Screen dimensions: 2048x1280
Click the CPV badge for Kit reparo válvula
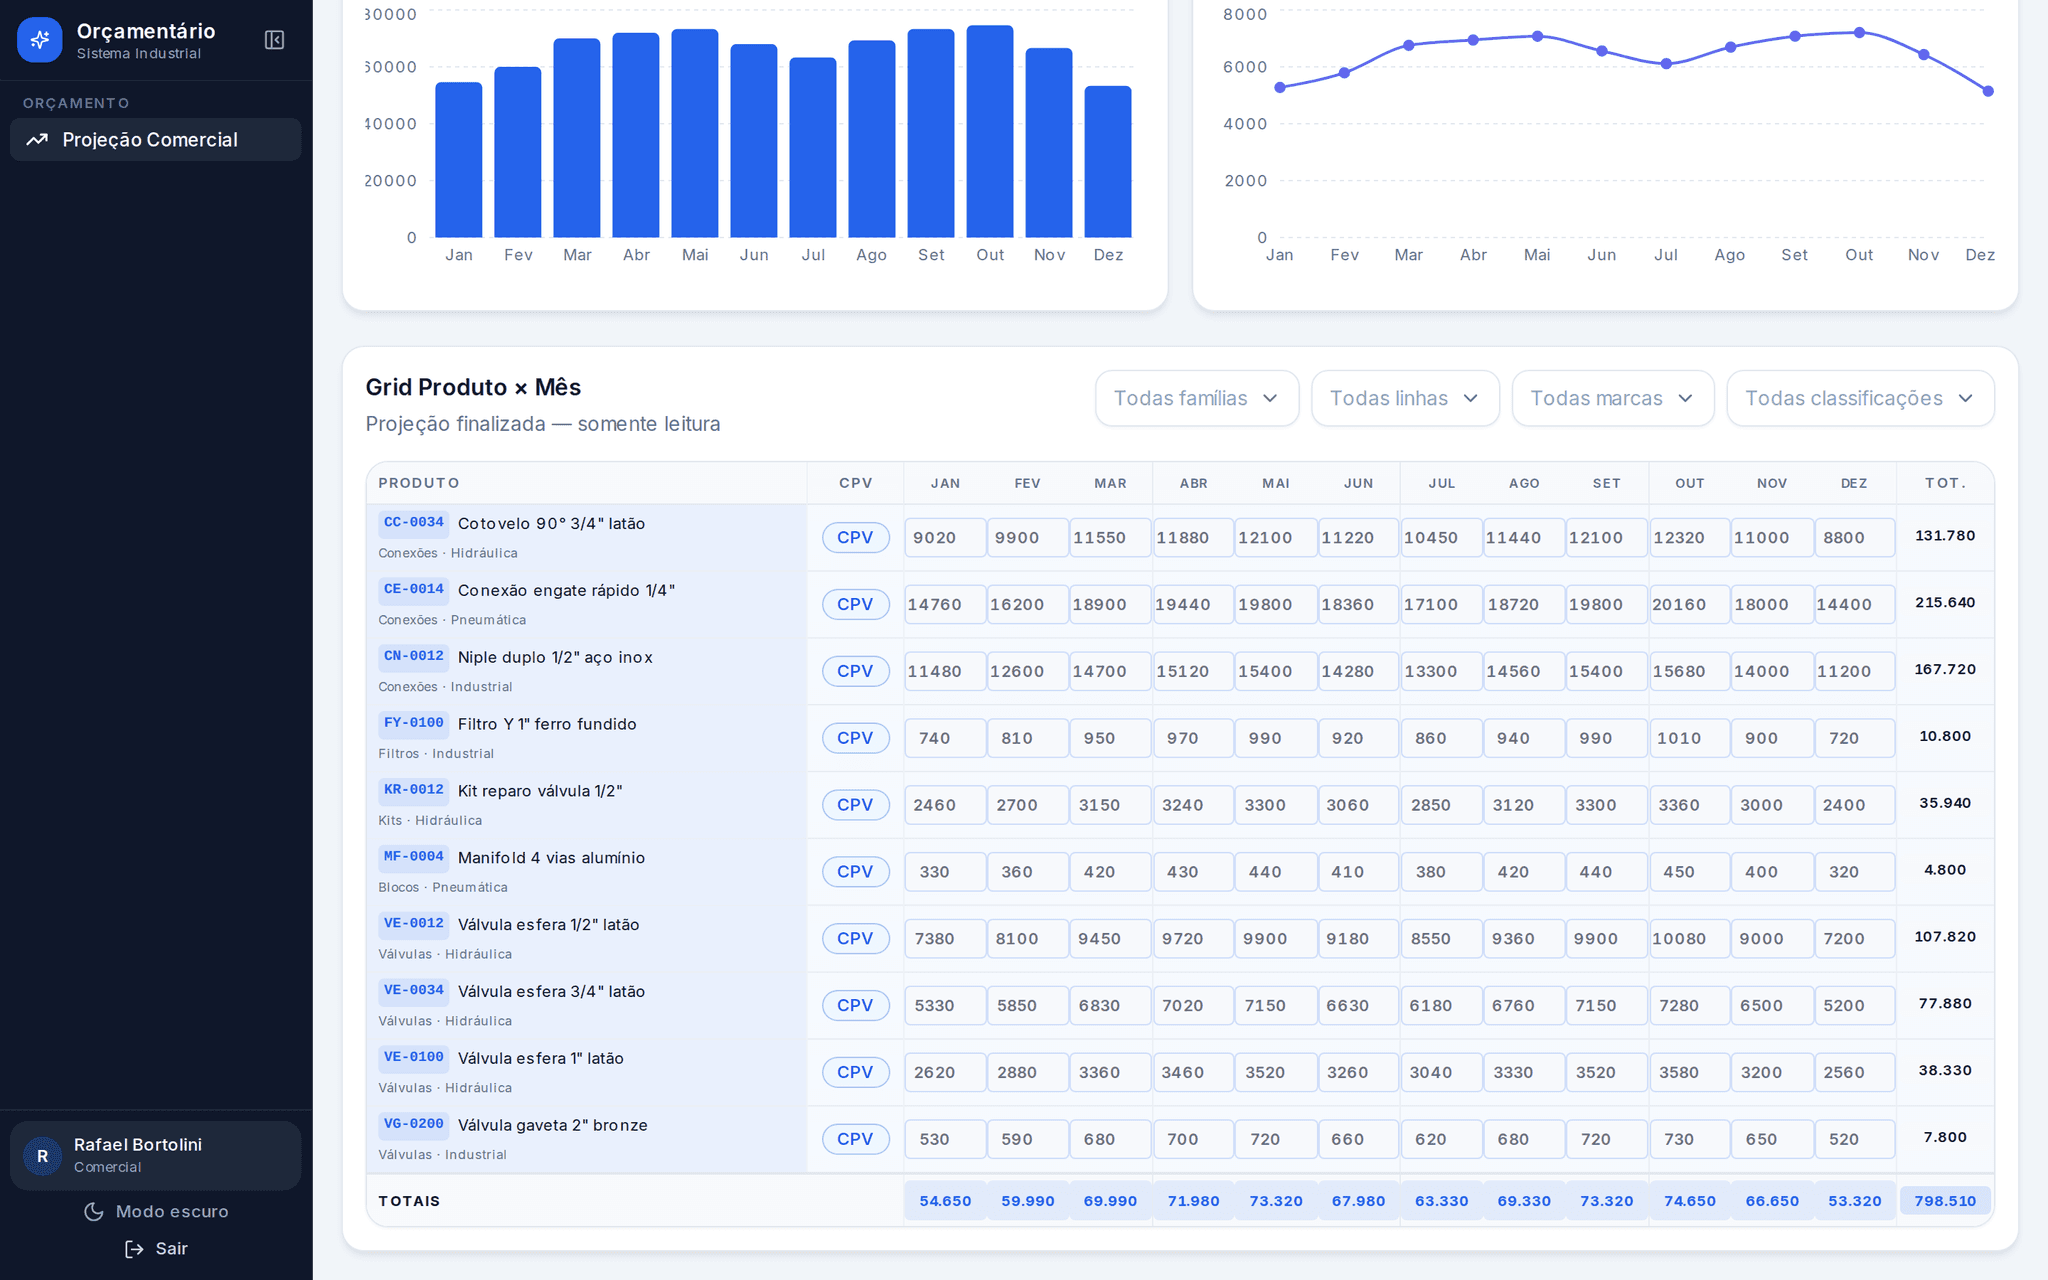(855, 805)
